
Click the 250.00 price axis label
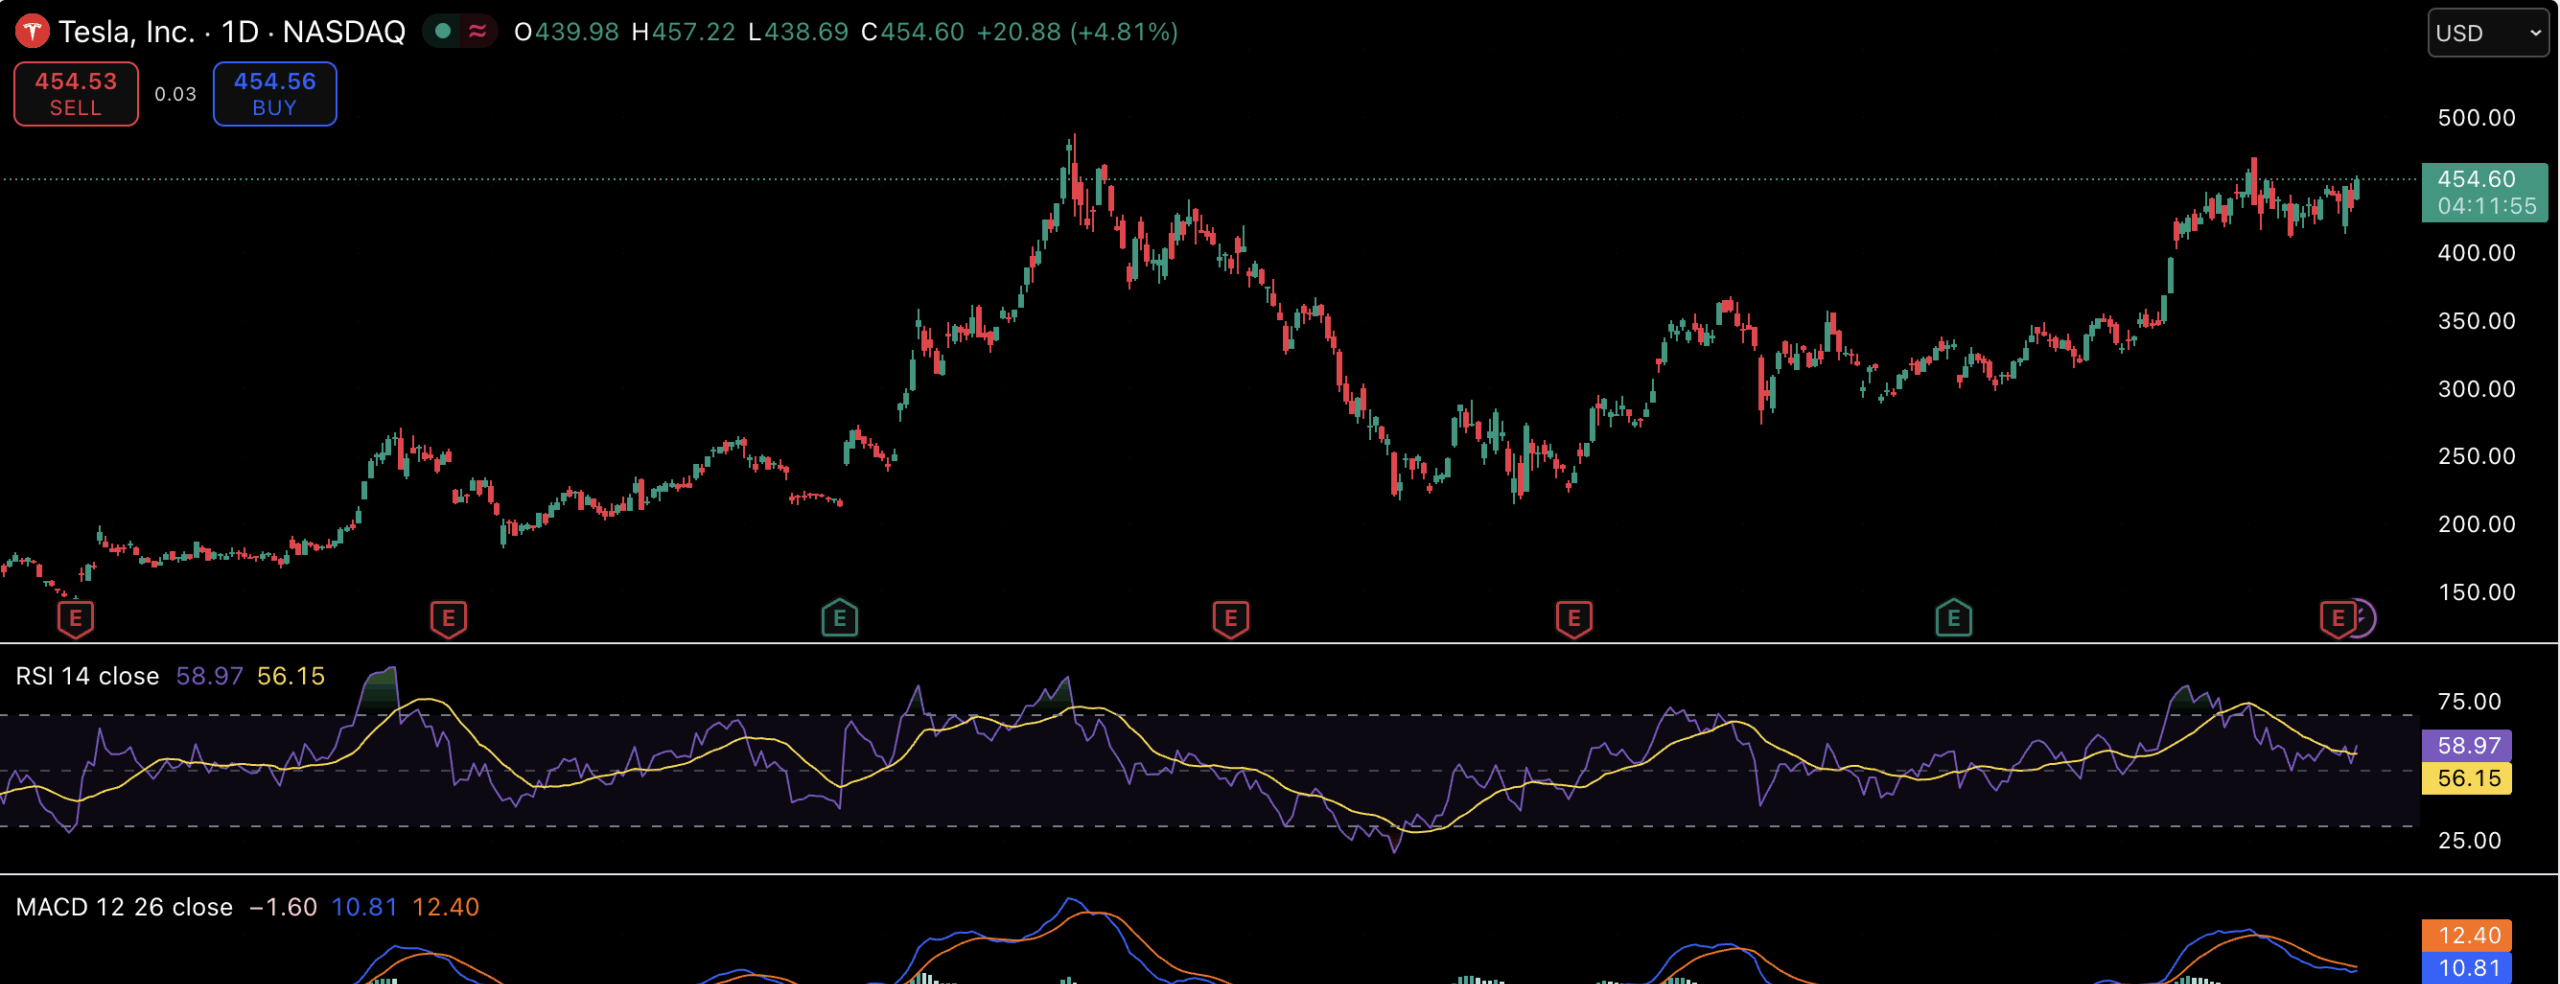[x=2476, y=456]
